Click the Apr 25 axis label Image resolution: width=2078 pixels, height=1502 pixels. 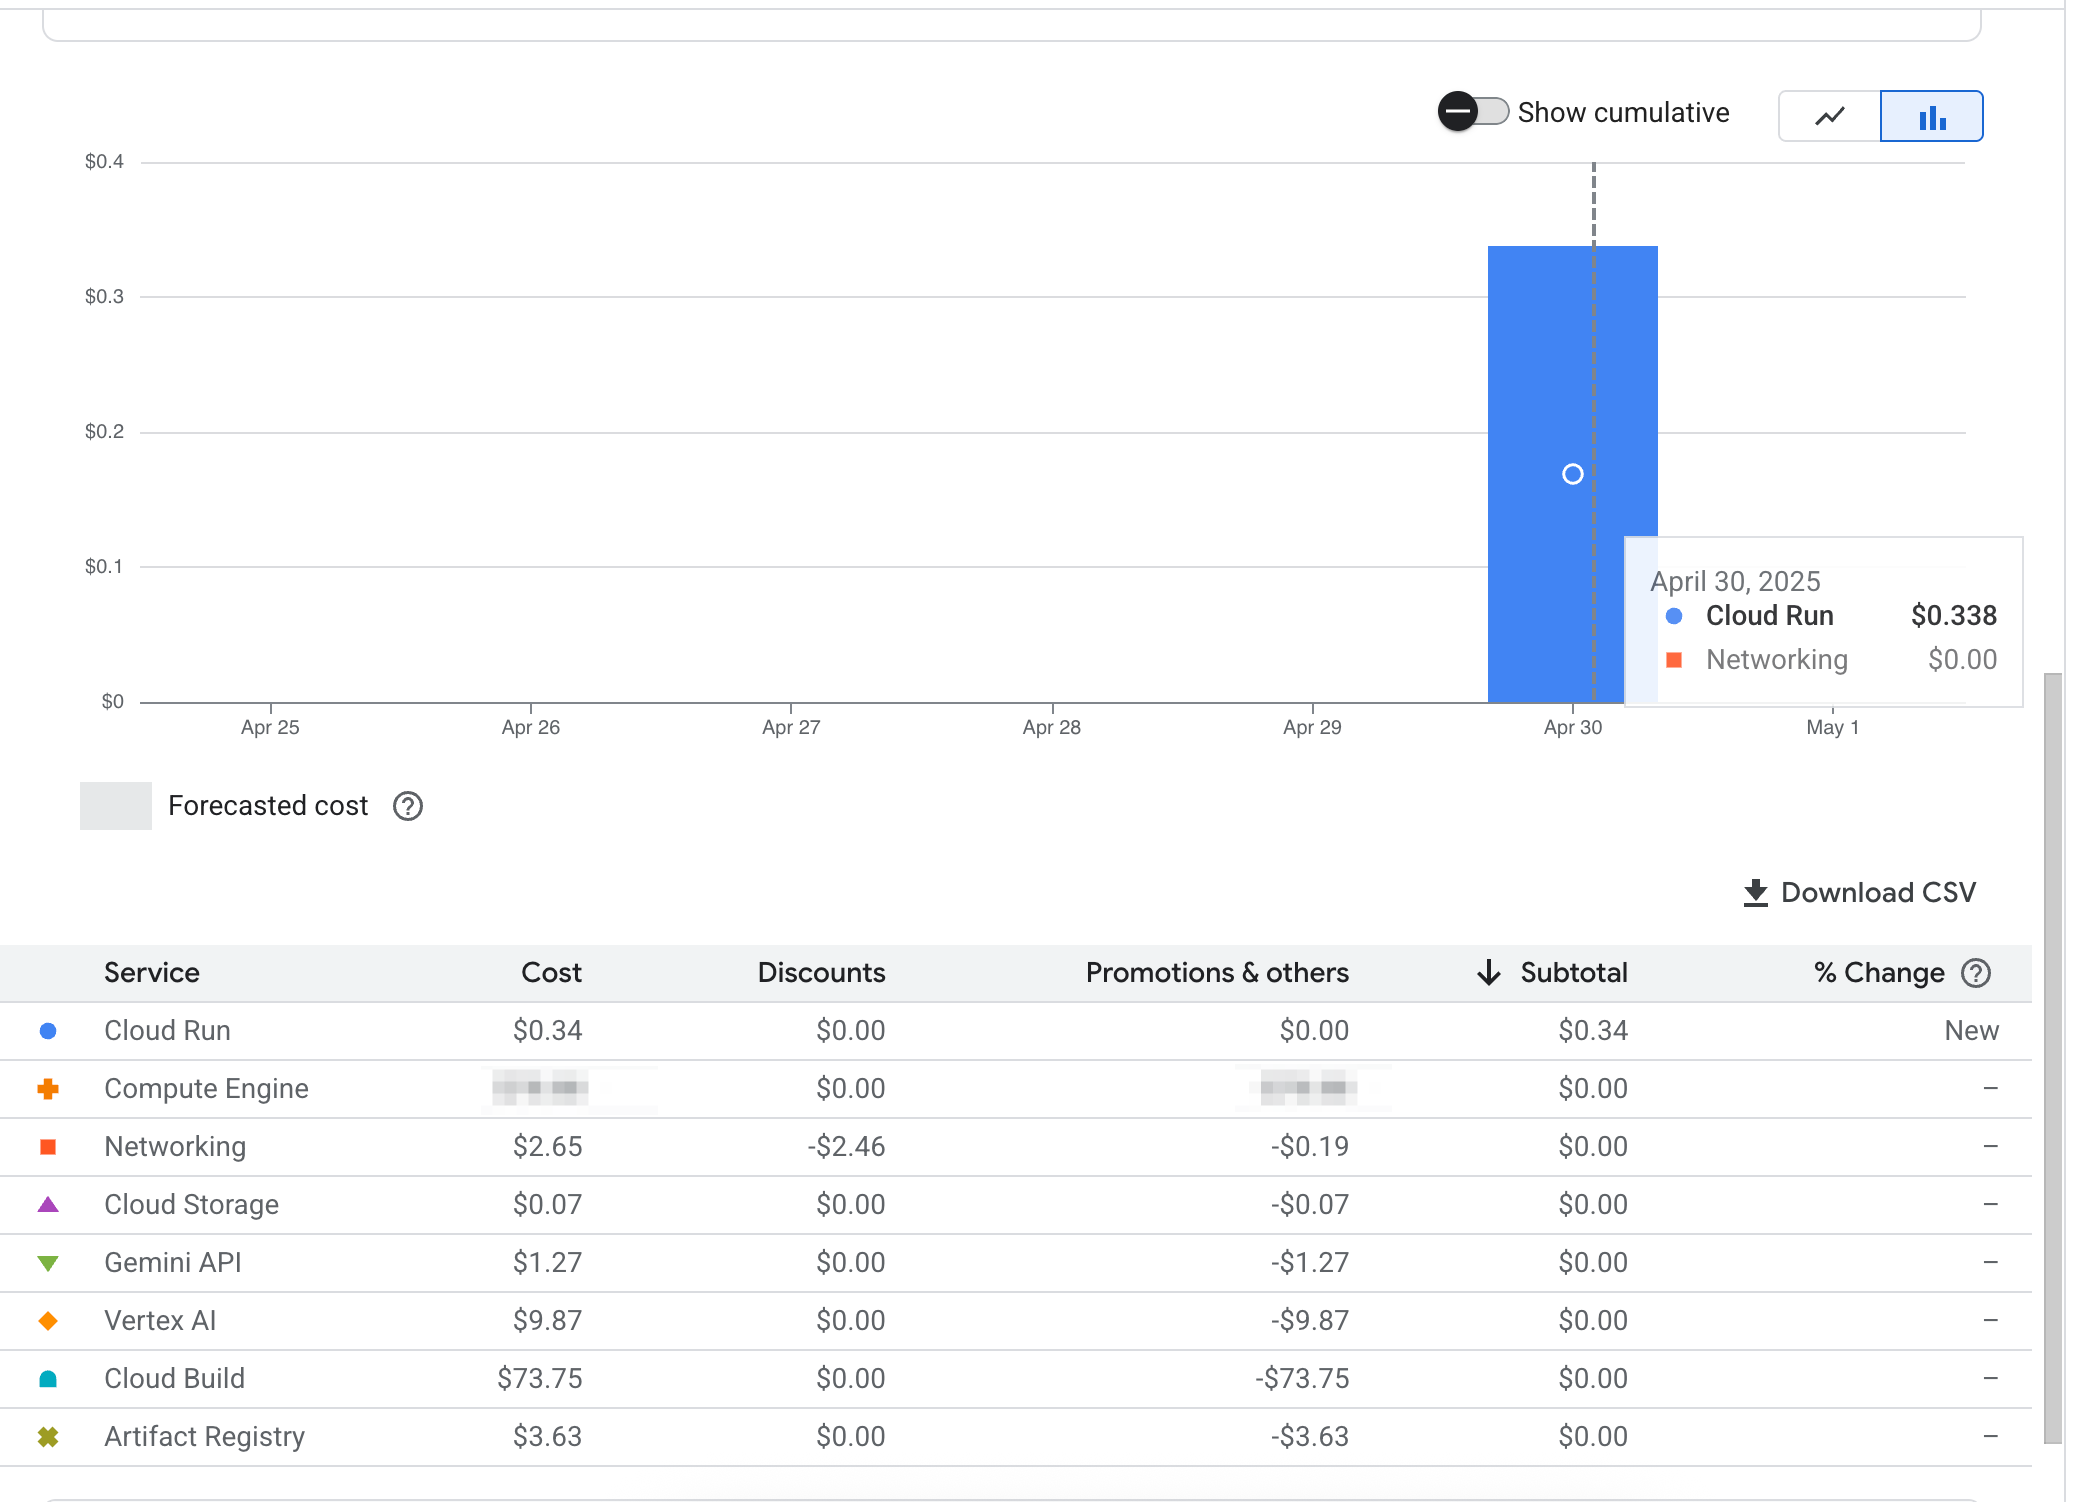tap(270, 728)
